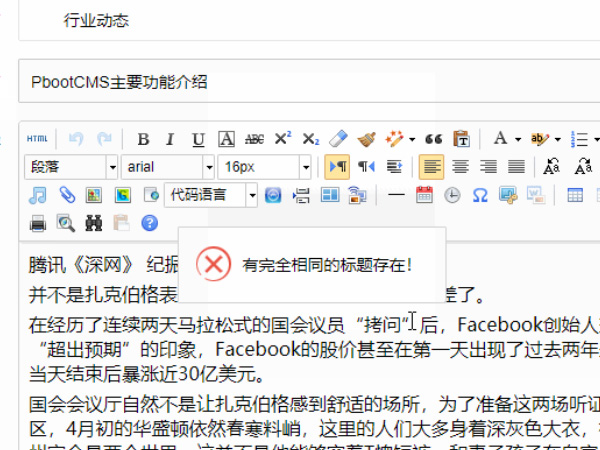Toggle left text alignment

point(431,167)
